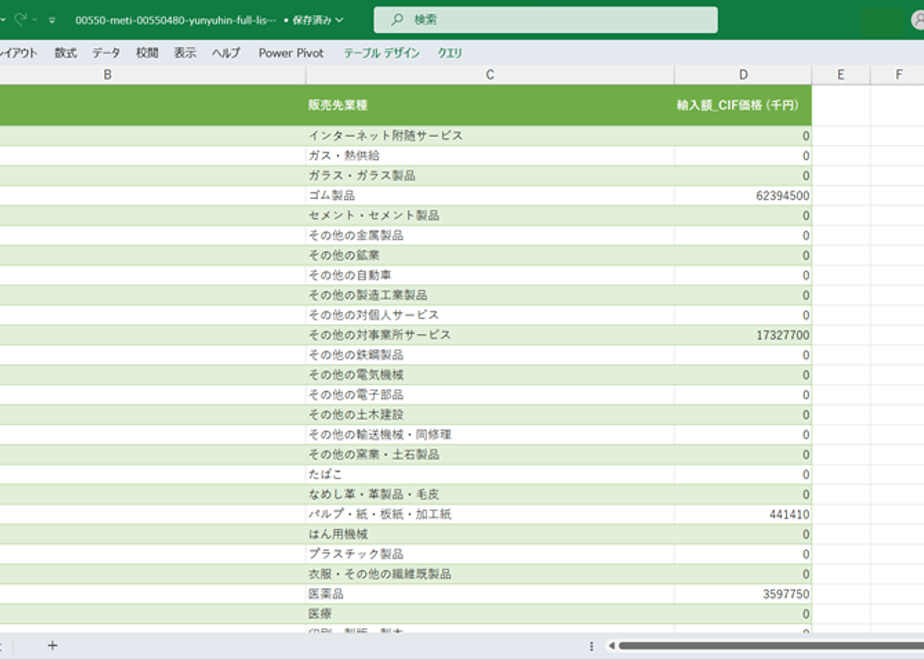Select the その他の電子部品 cell
924x660 pixels.
[x=490, y=395]
